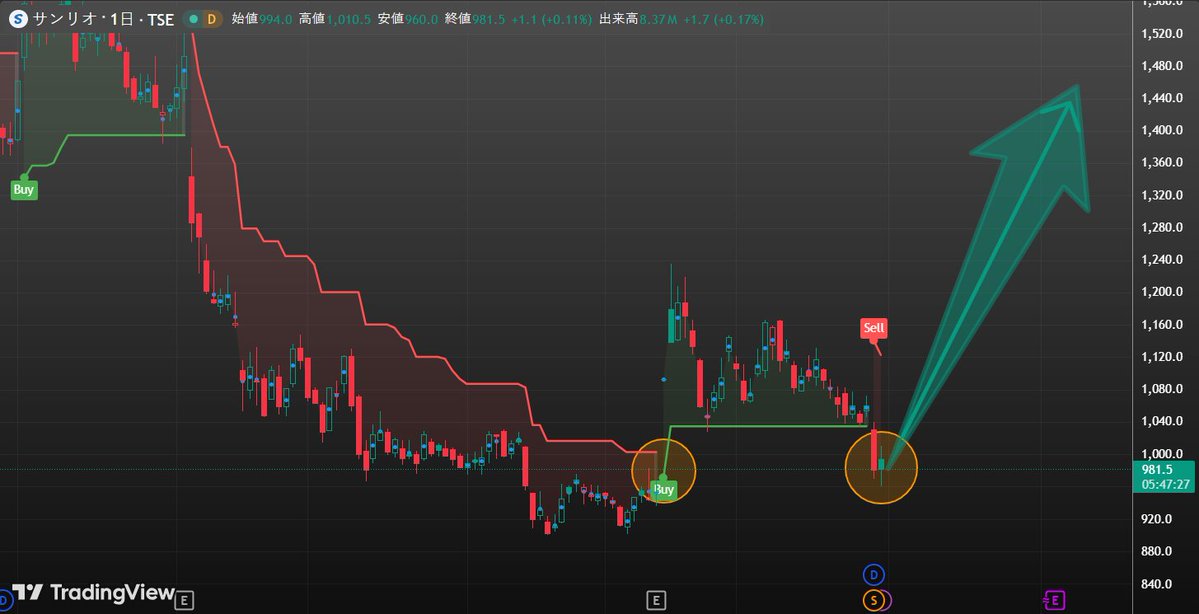
Task: Click the 1,000.0 price scale label
Action: 1161,453
